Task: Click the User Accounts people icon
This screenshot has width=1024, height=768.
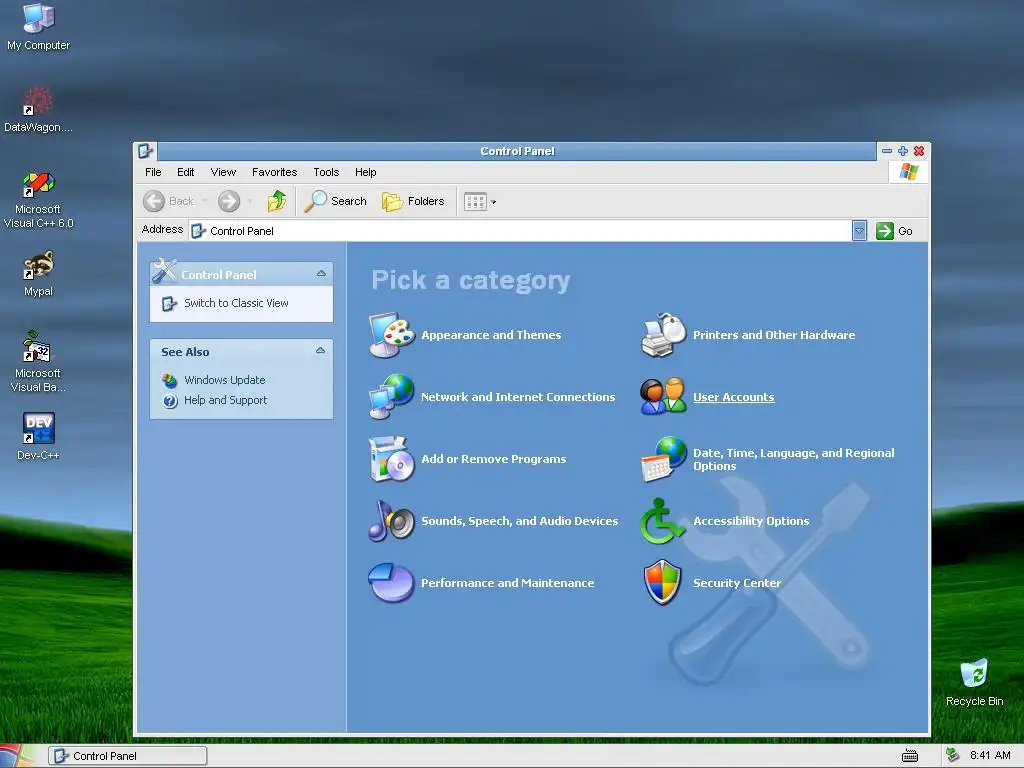Action: click(664, 396)
